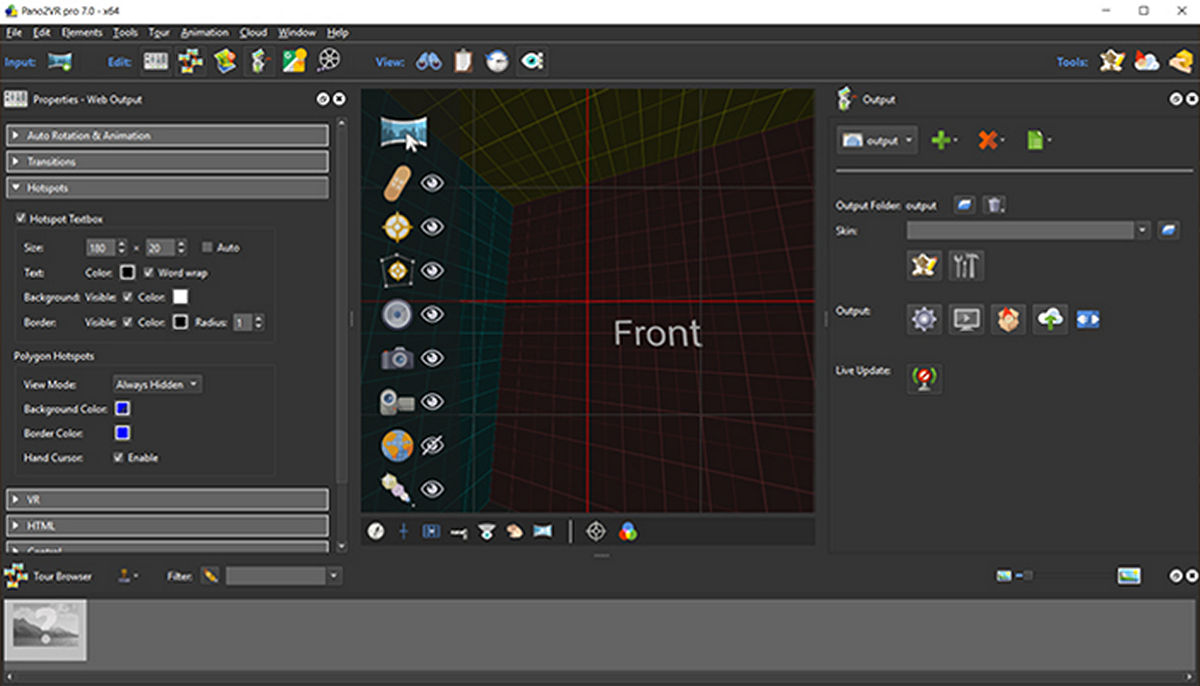Select the panorama thumbnail in Tour Browser
Viewport: 1200px width, 686px height.
point(46,630)
